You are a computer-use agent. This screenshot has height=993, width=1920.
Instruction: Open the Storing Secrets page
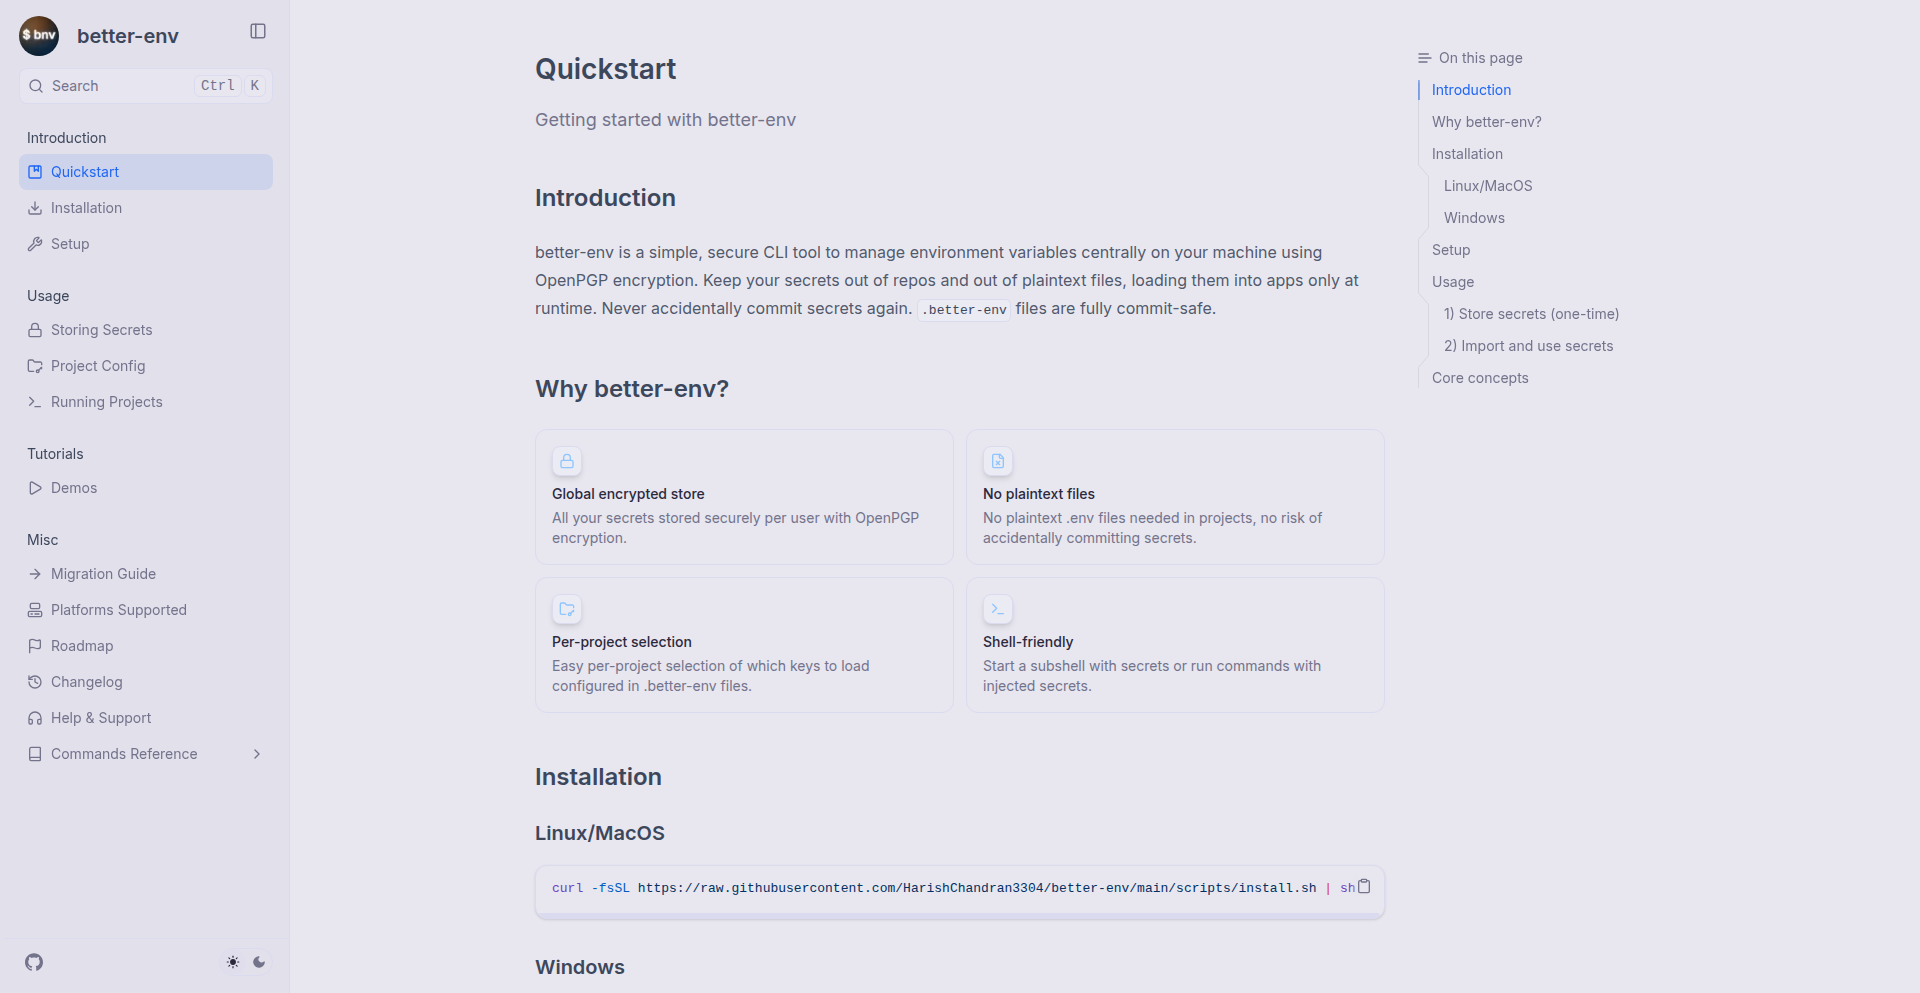pos(101,330)
